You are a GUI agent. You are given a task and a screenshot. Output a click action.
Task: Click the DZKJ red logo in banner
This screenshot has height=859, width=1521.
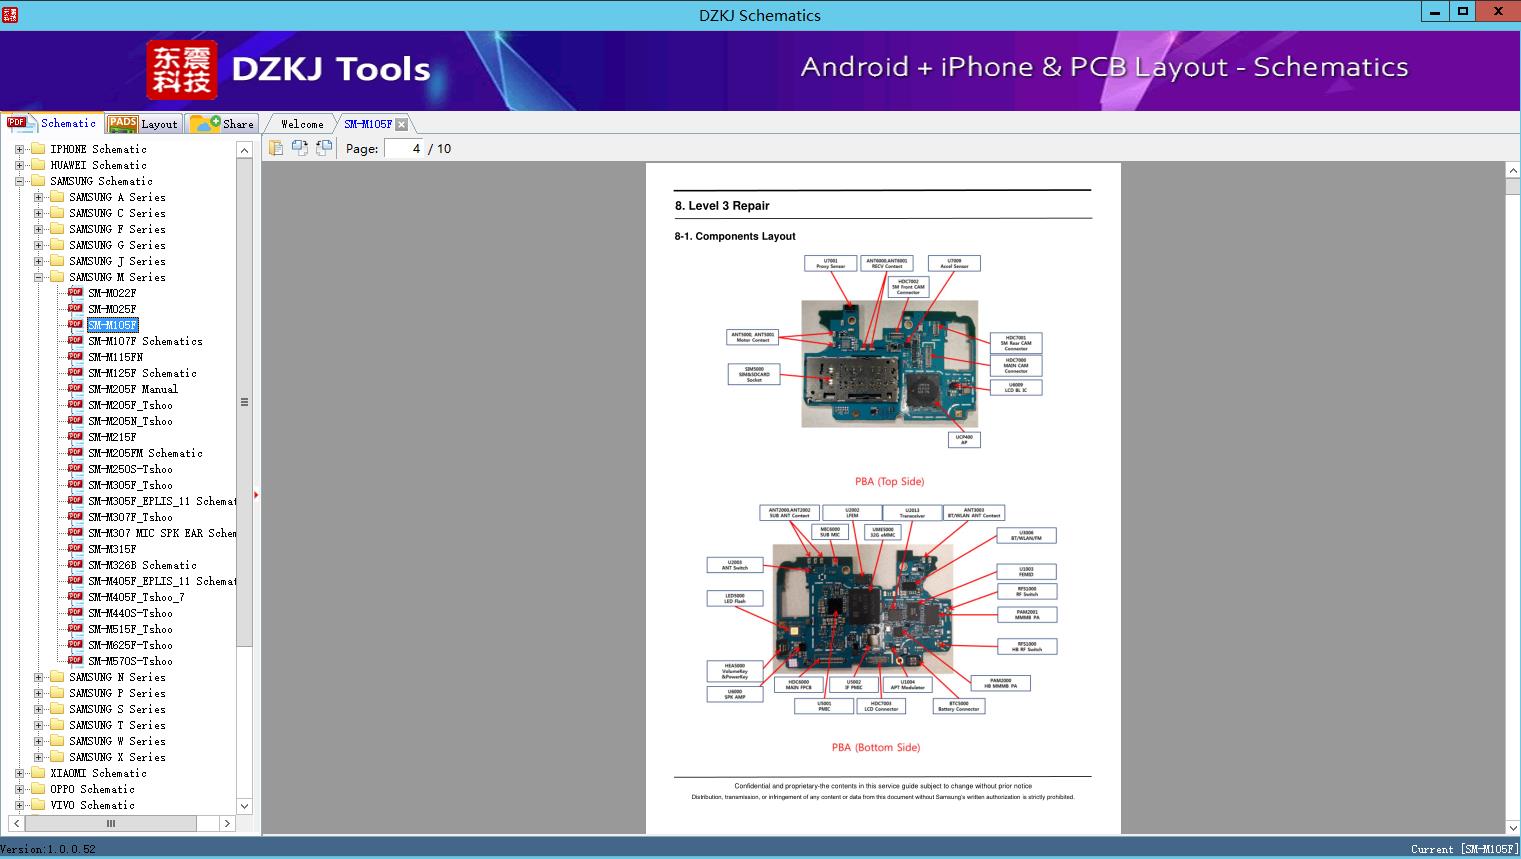click(182, 70)
